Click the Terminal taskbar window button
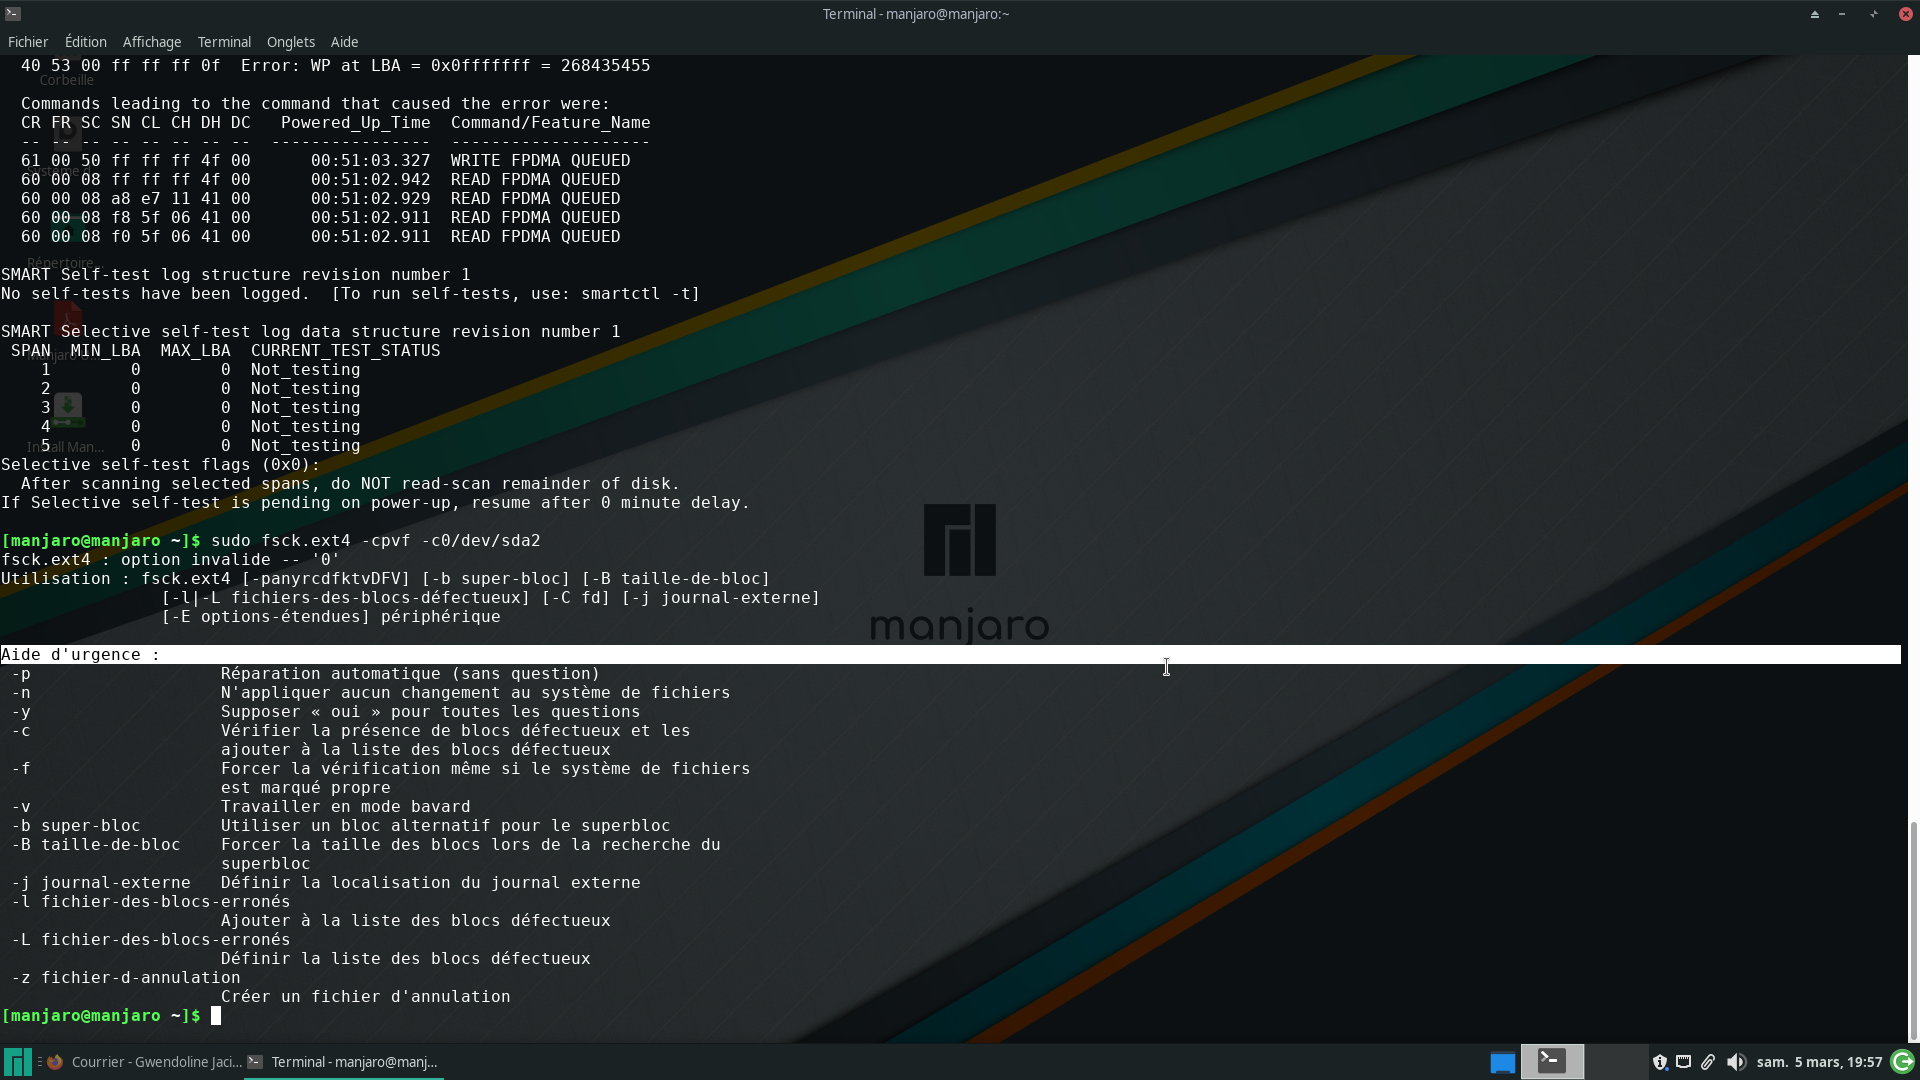 344,1062
